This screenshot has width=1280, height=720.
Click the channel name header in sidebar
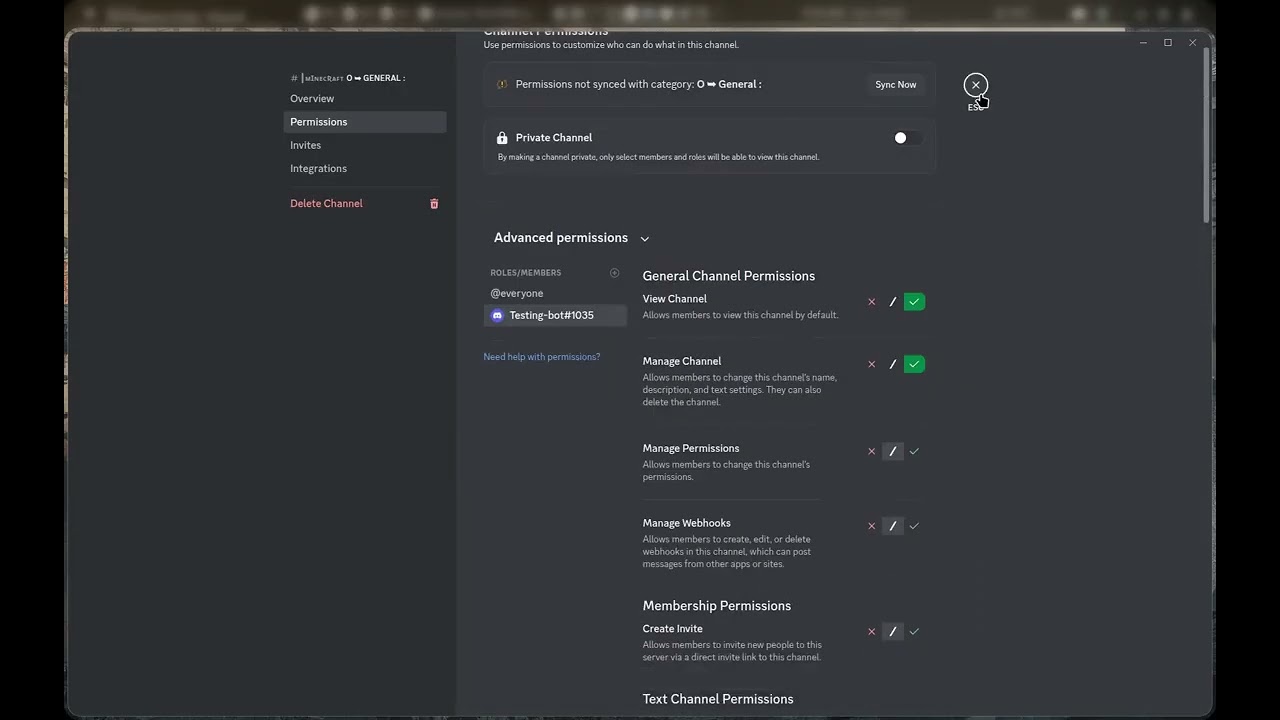[348, 78]
